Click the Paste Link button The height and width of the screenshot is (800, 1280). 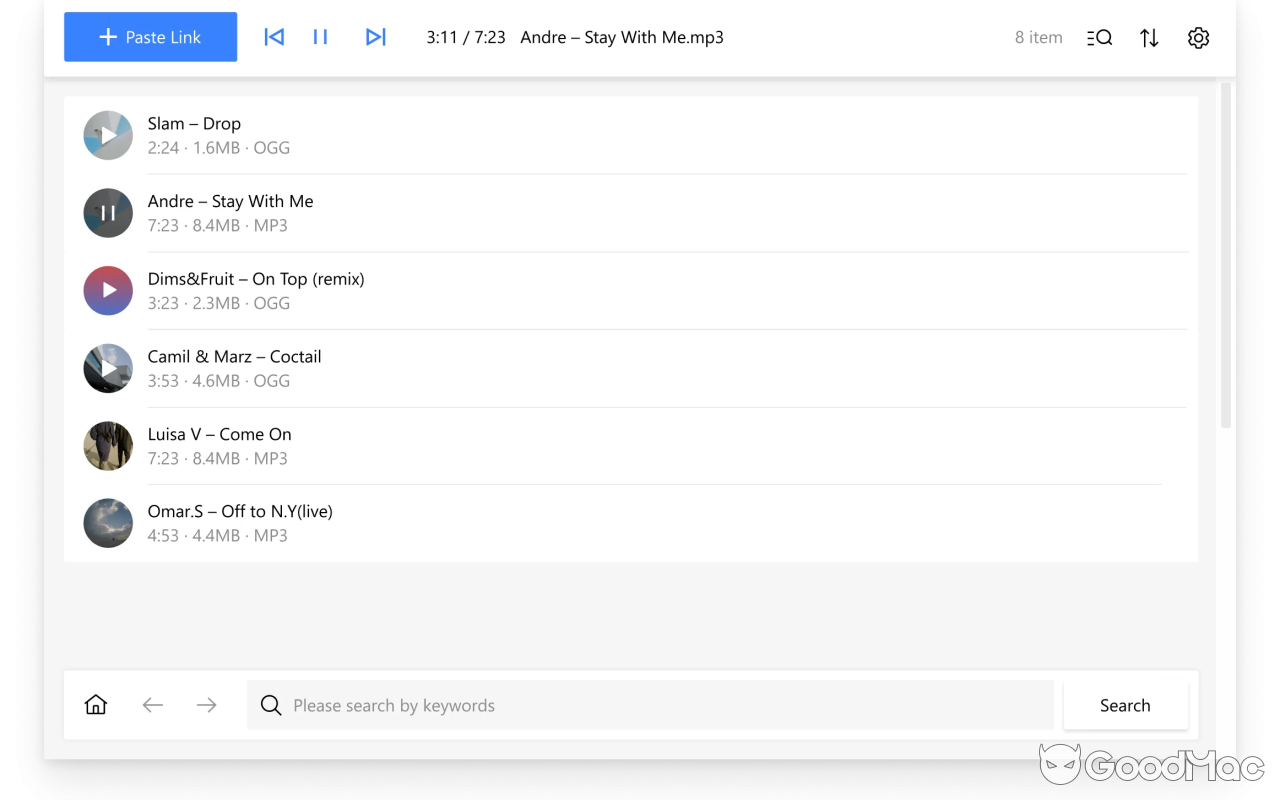pos(150,37)
